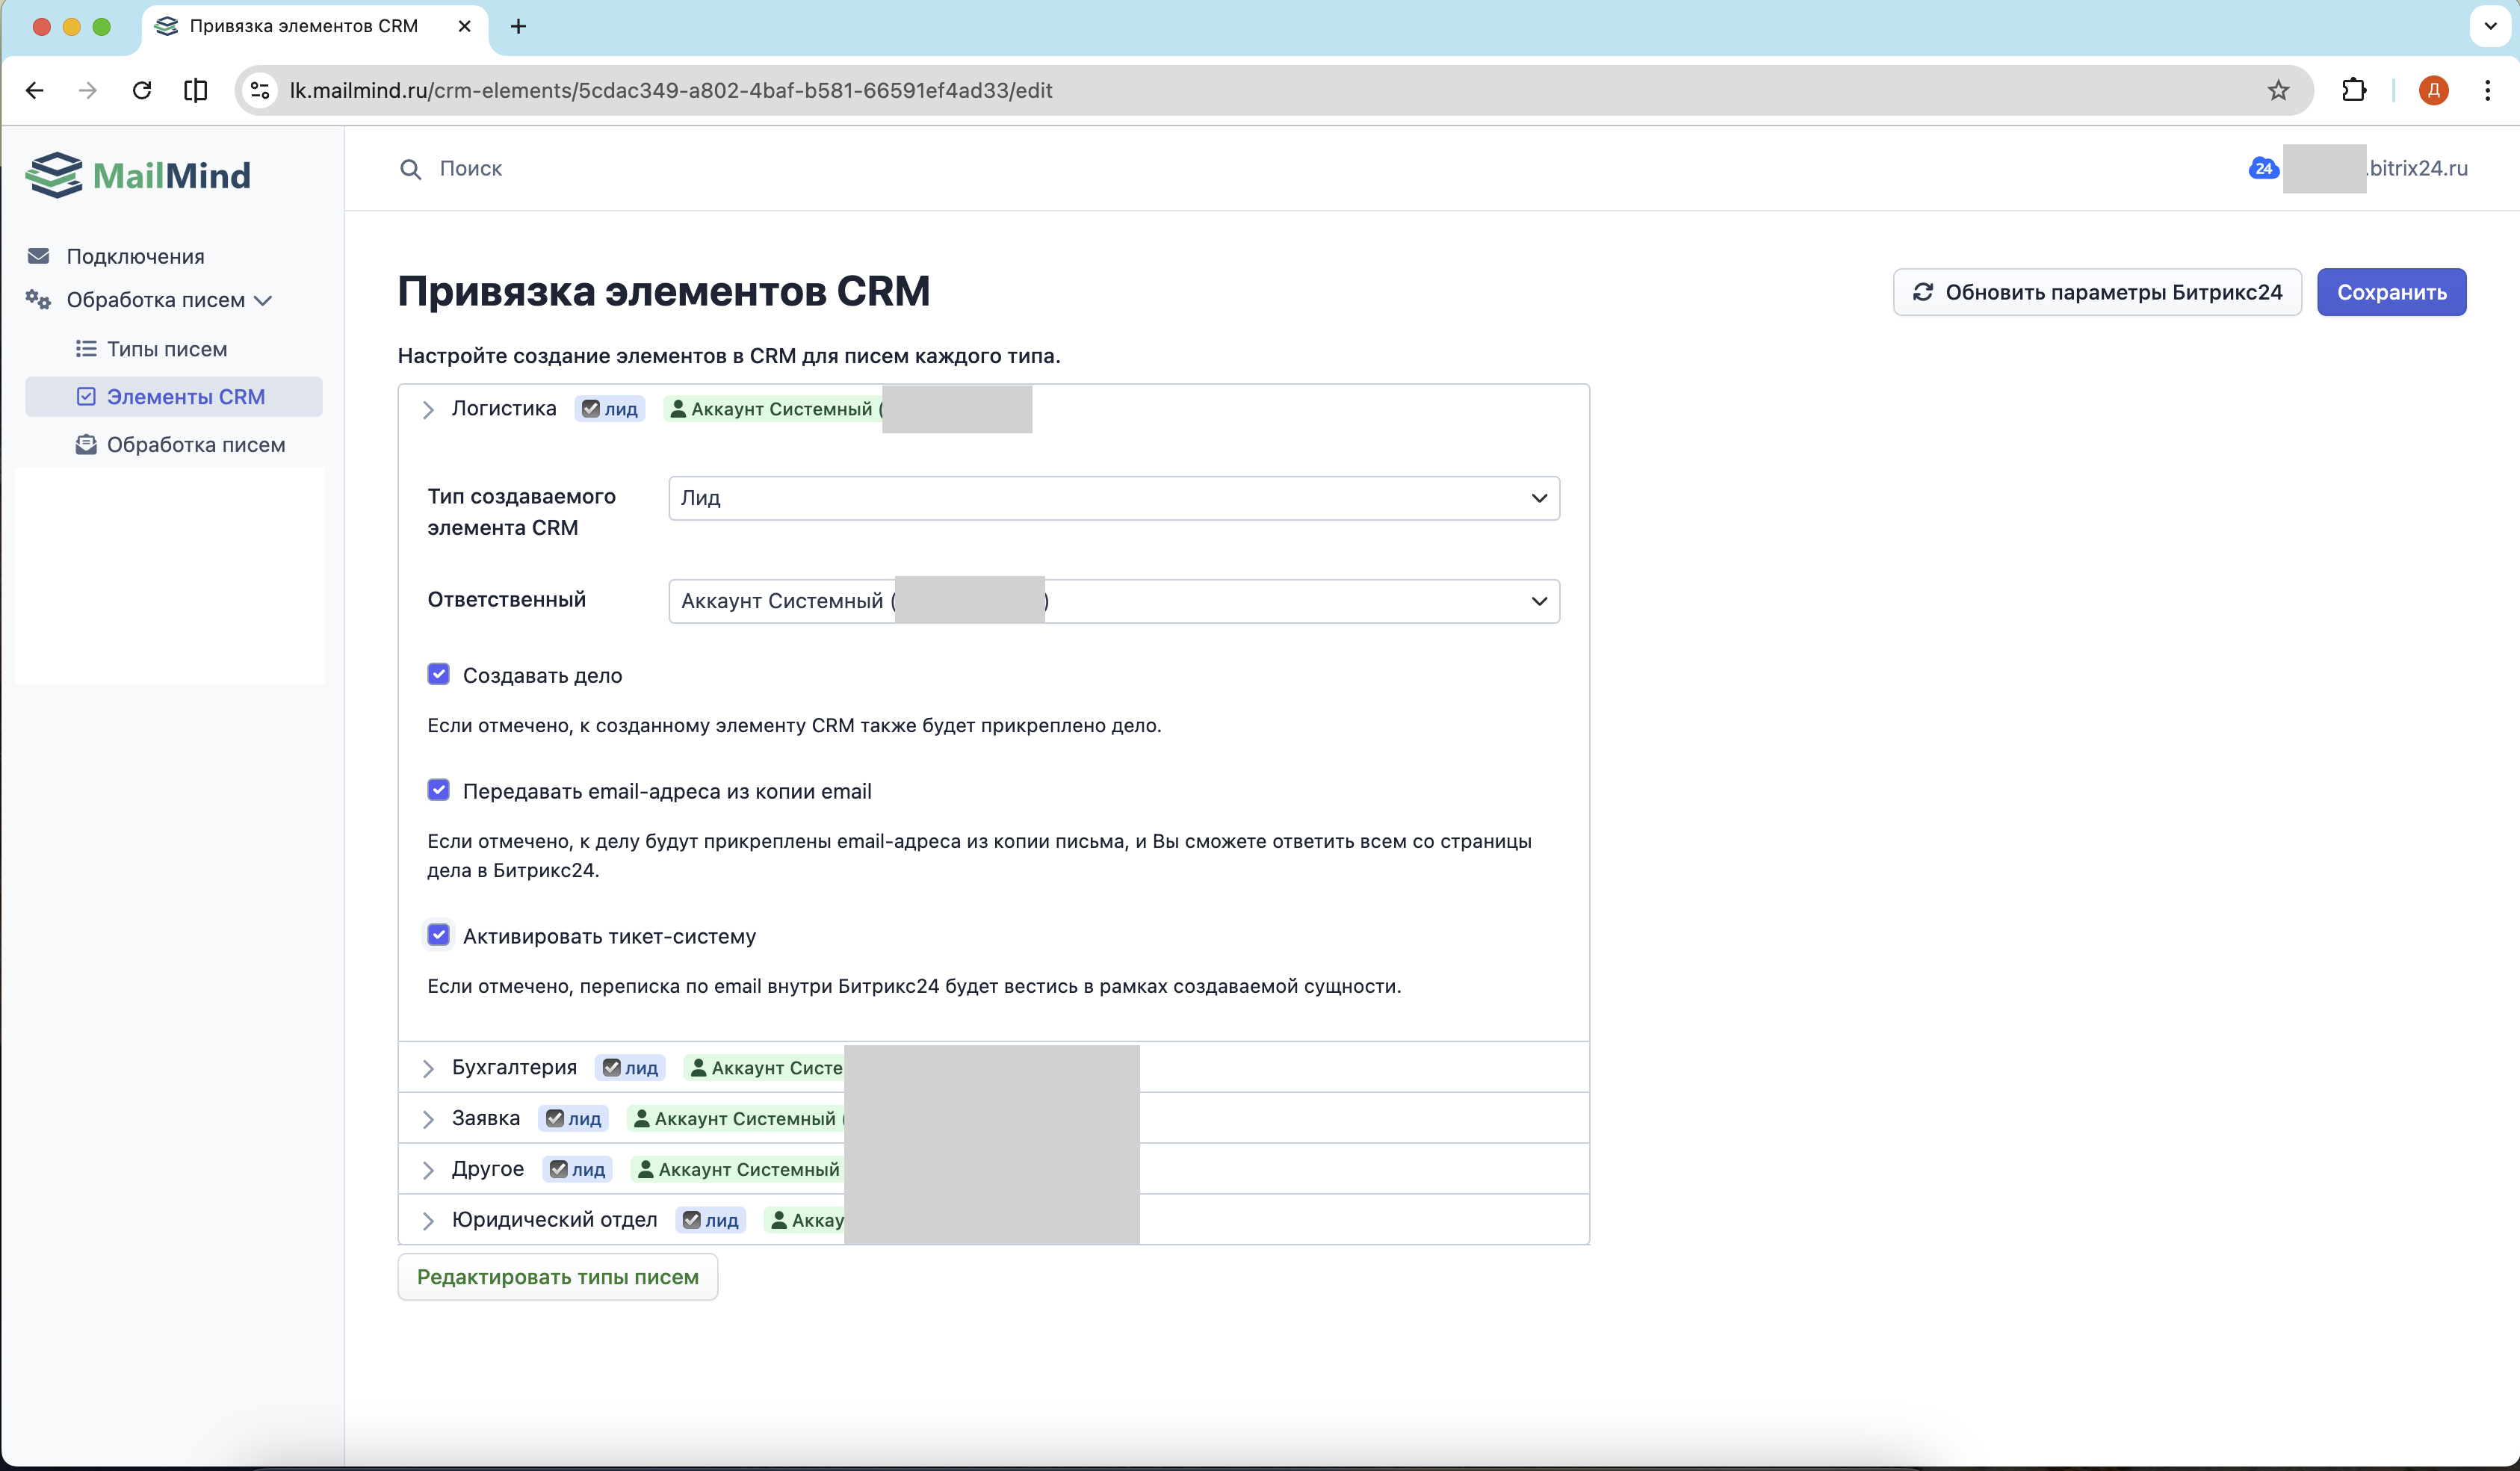2520x1471 pixels.
Task: Open the Ответственный dropdown
Action: pos(1113,601)
